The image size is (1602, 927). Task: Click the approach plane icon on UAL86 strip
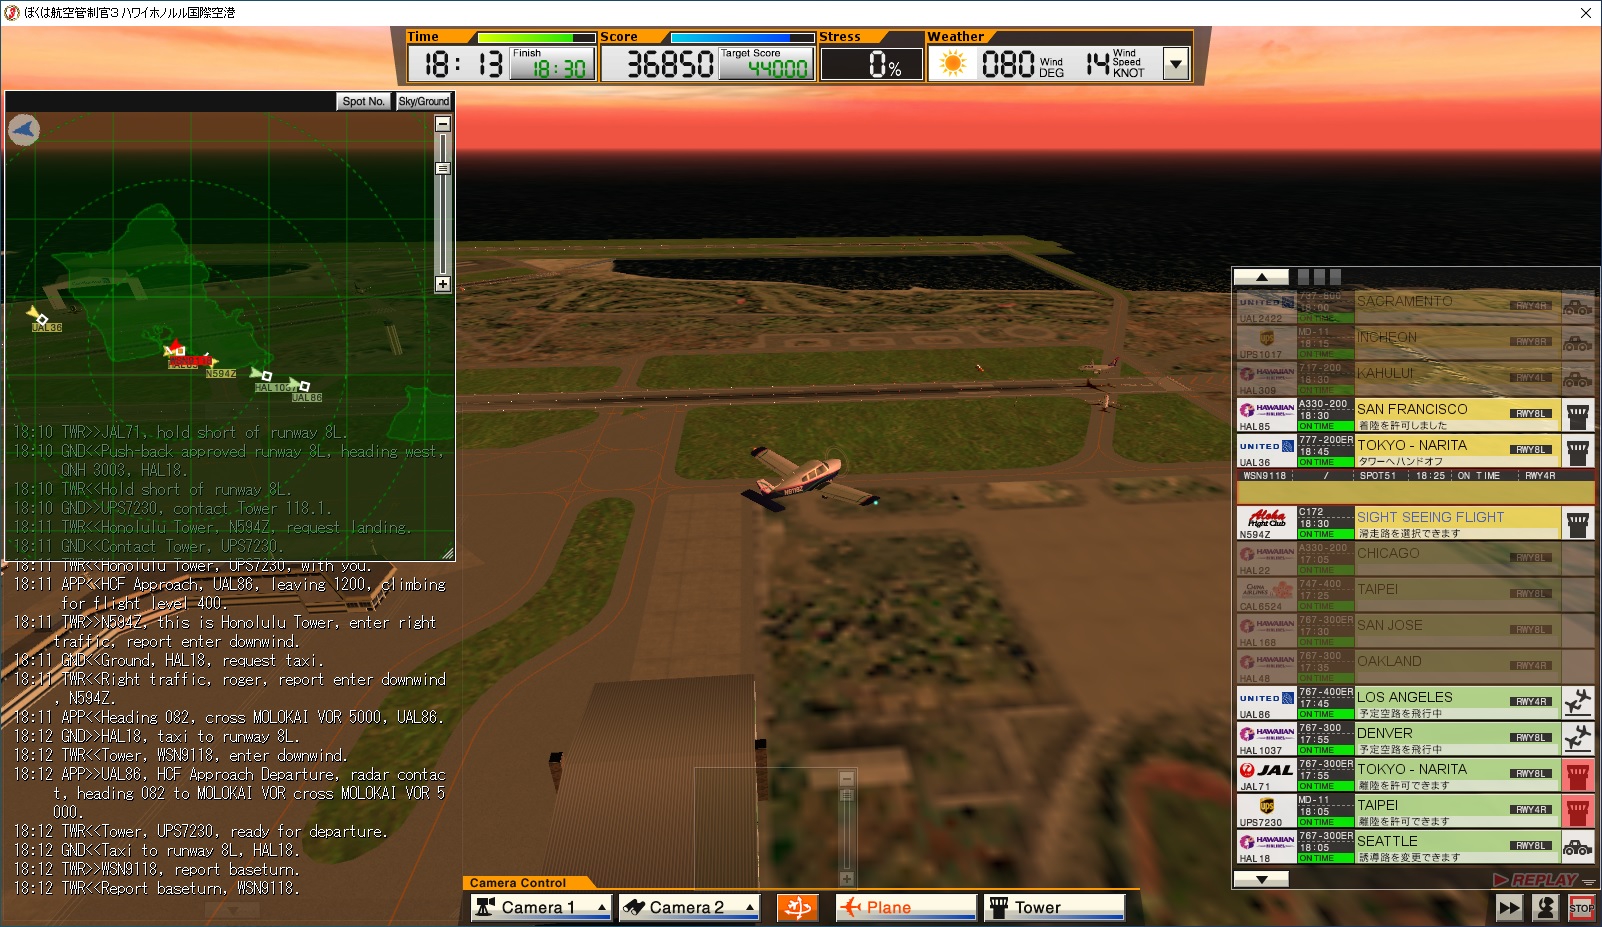tap(1578, 703)
